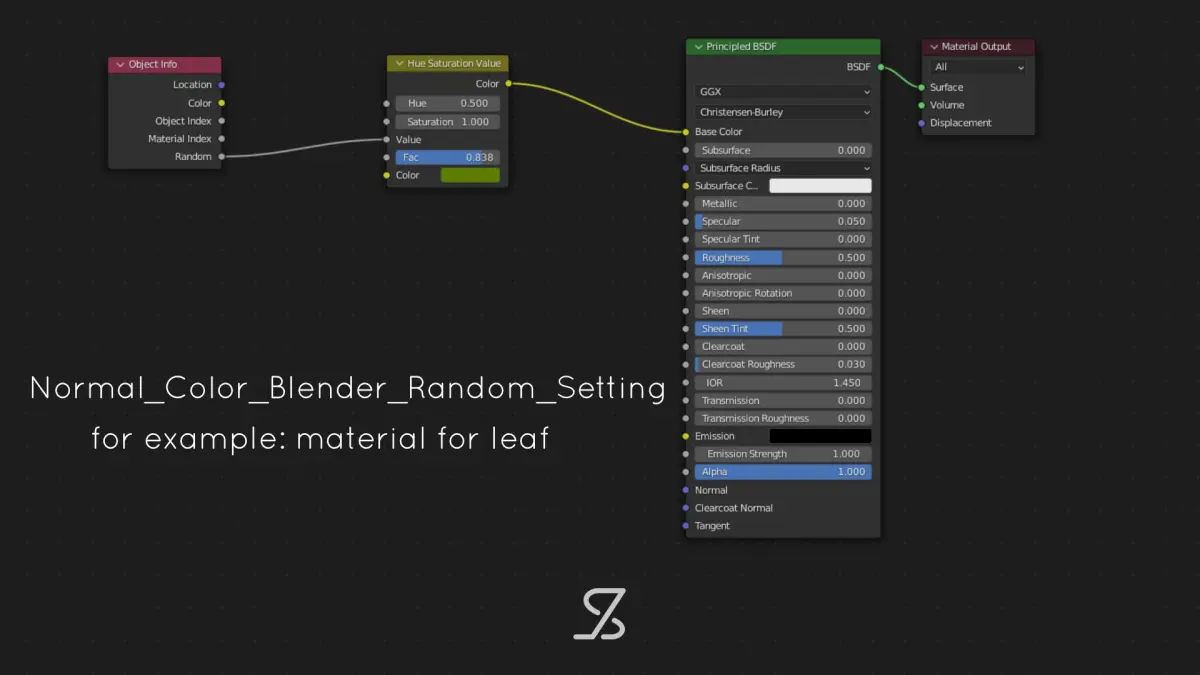This screenshot has width=1200, height=675.
Task: Click the Hue value field 0.500
Action: (447, 103)
